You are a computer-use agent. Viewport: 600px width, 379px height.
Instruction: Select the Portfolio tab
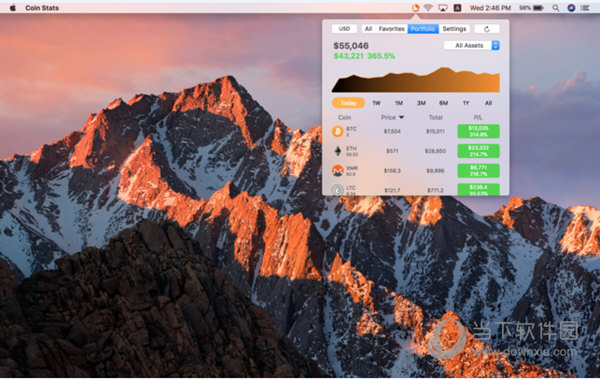coord(423,29)
